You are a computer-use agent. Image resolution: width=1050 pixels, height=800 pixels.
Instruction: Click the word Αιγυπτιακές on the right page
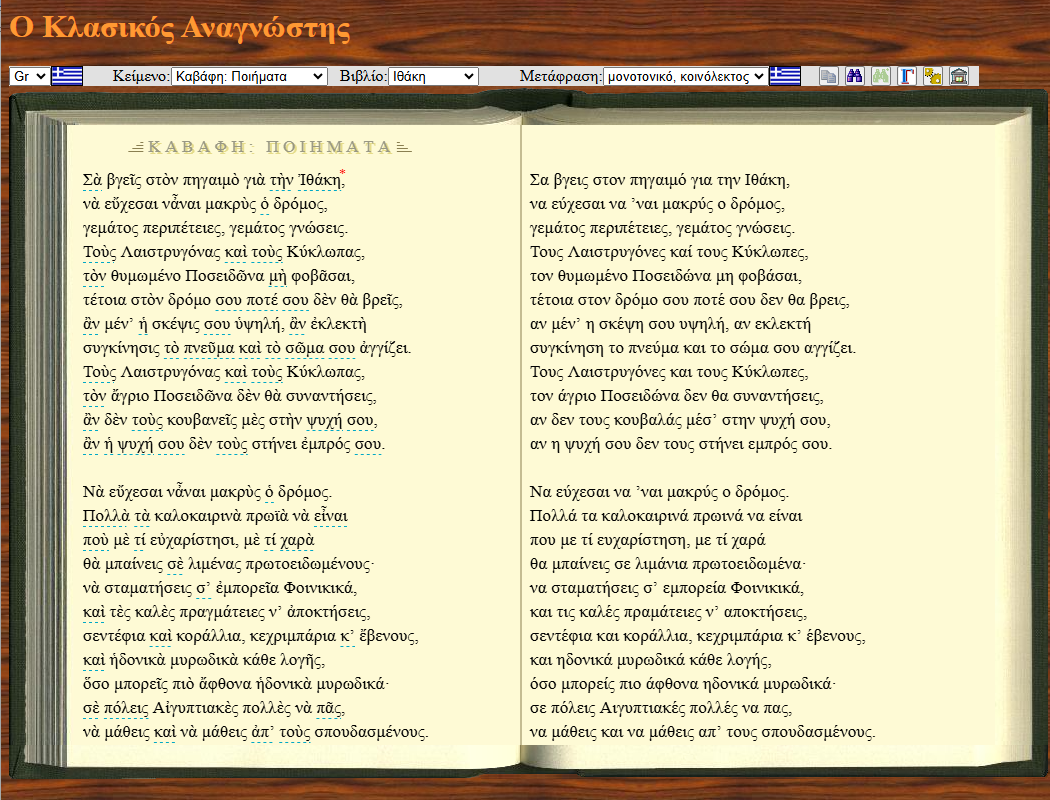[643, 709]
